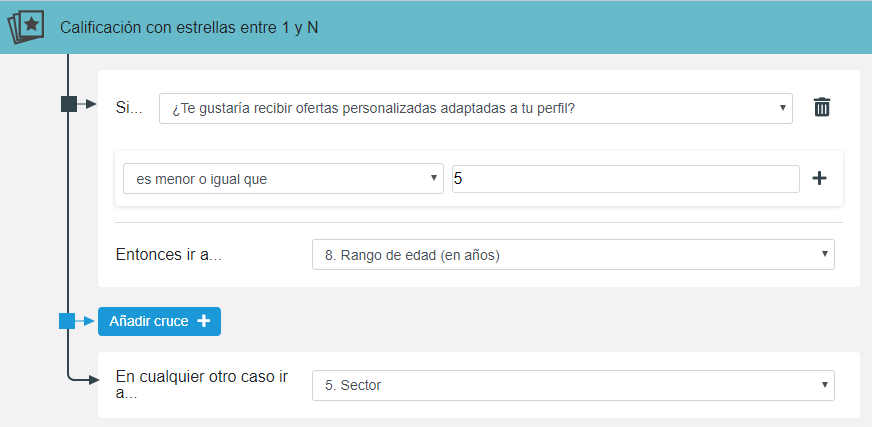Click the blue square node beside Añadir cruce
This screenshot has width=872, height=427.
pos(67,321)
